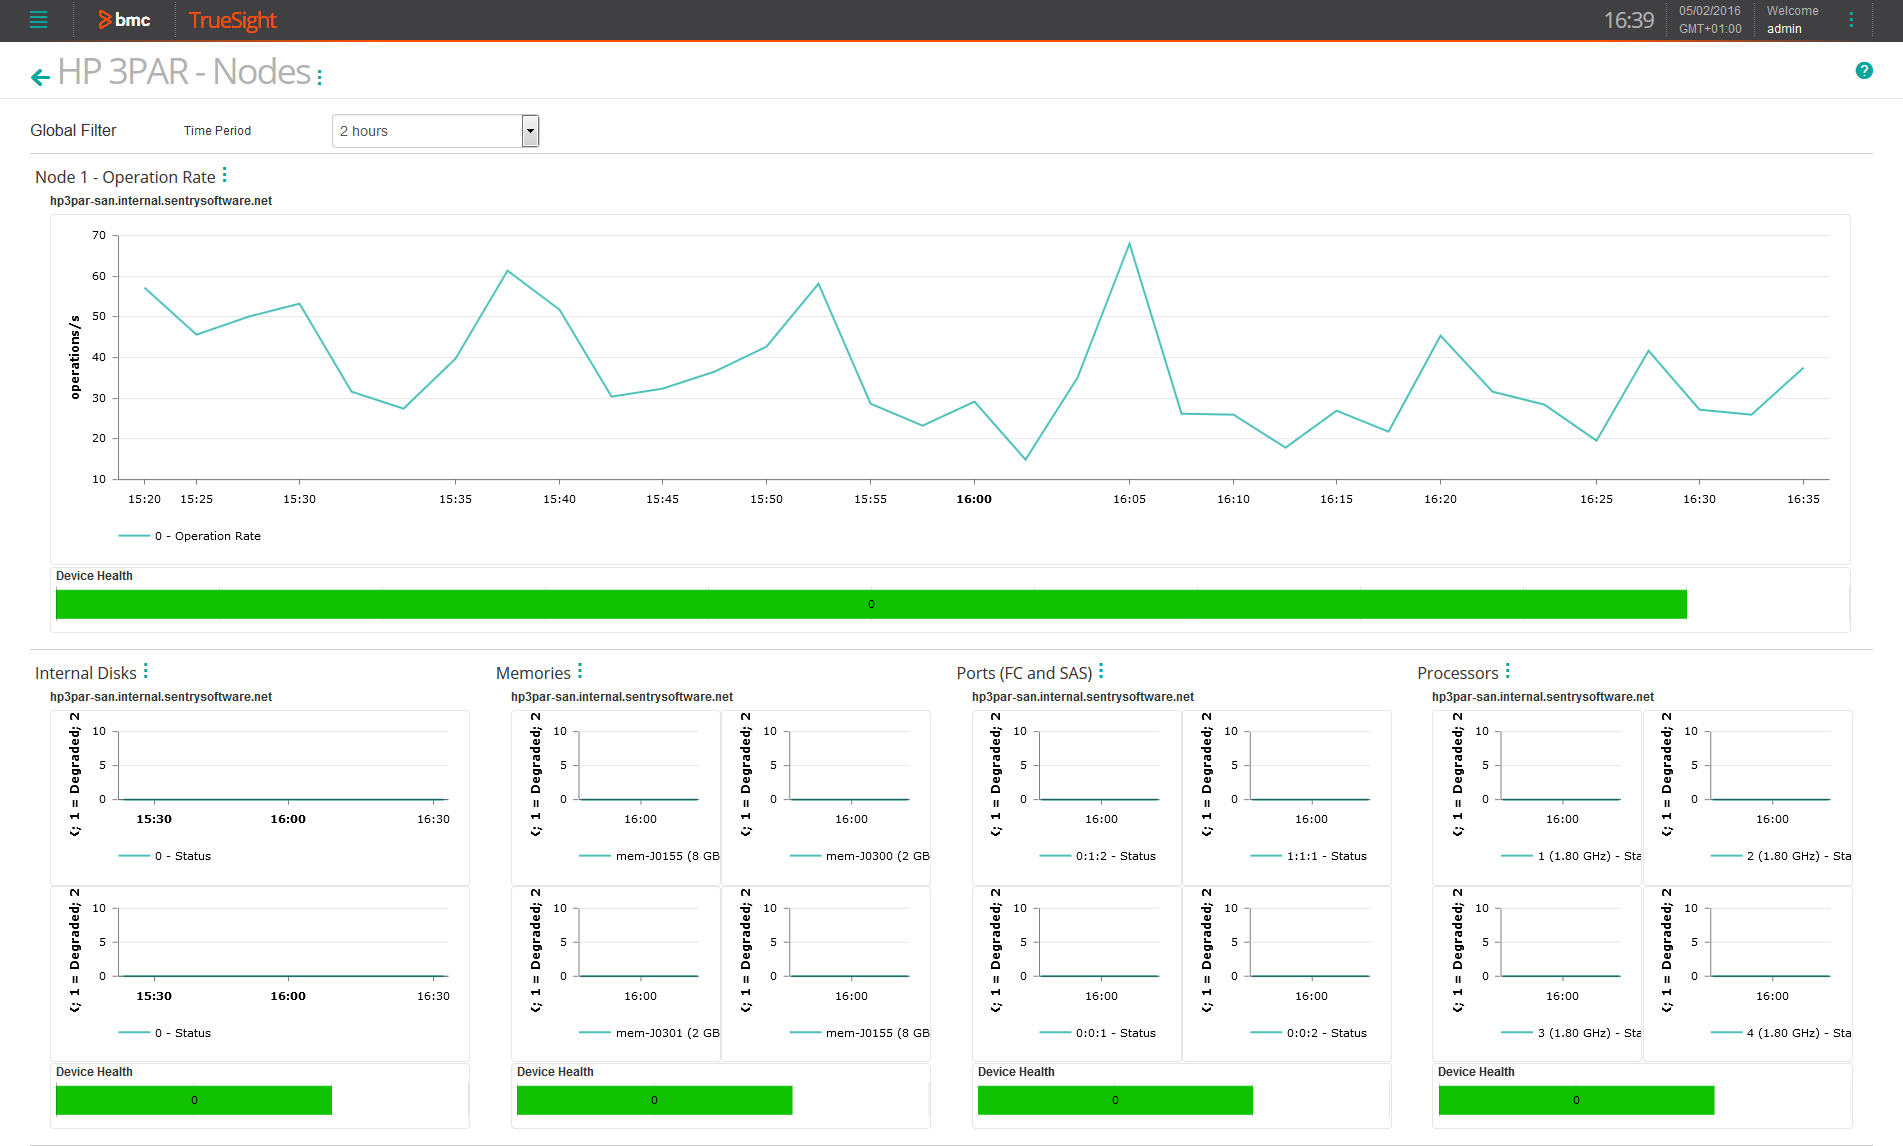
Task: Click the Internal Disks Device Health bar
Action: click(x=194, y=1100)
